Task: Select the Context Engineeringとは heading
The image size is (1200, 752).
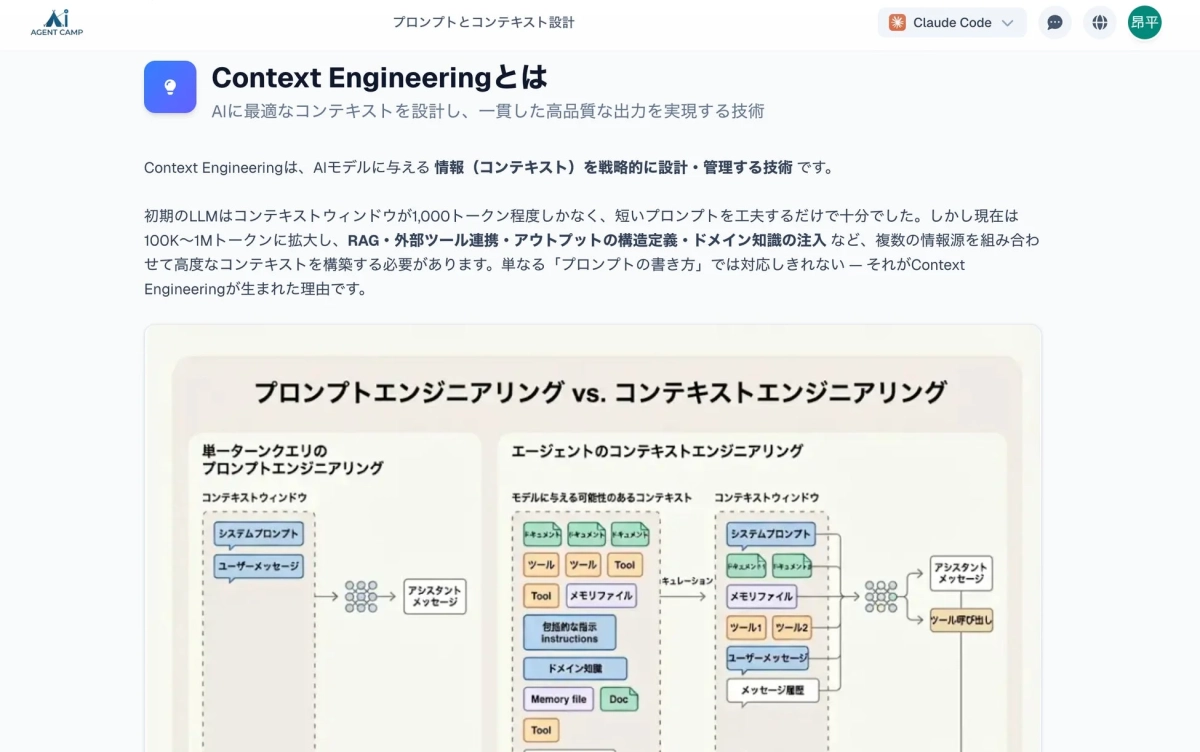Action: pyautogui.click(x=378, y=77)
